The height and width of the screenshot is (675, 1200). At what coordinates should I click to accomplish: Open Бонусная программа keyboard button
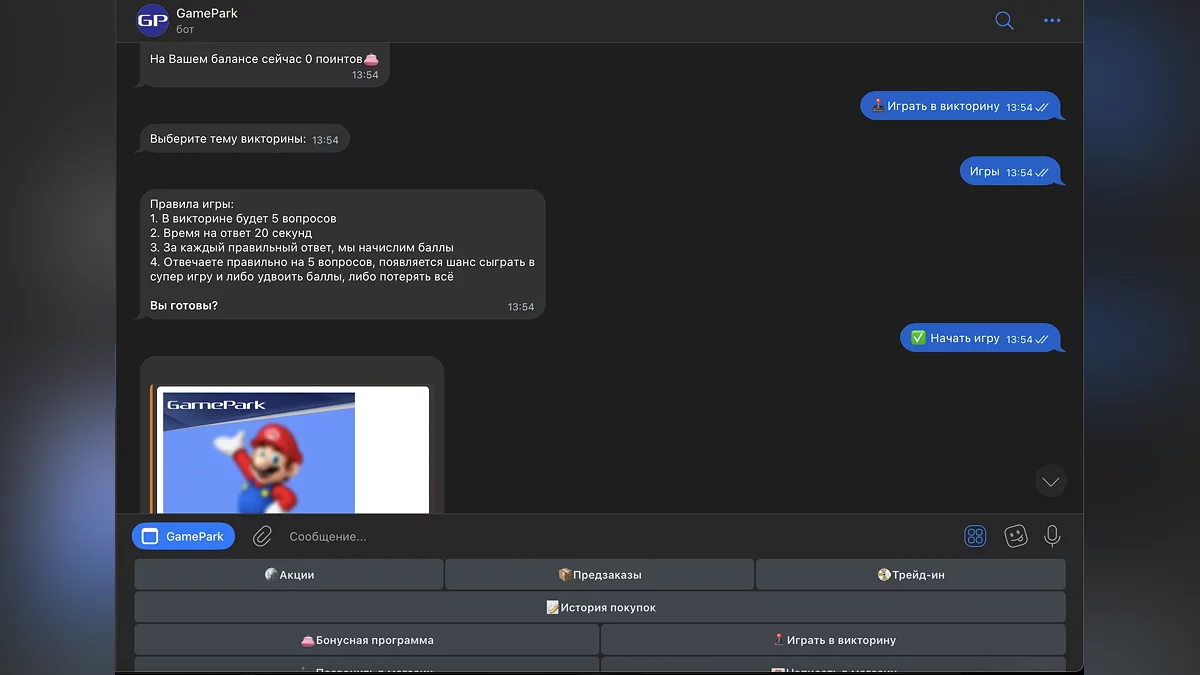coord(367,640)
